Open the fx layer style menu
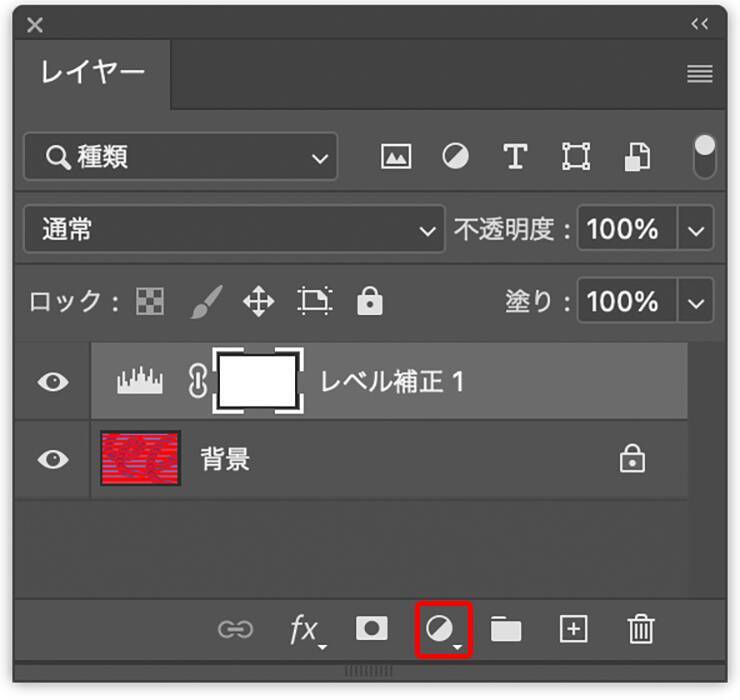 tap(307, 631)
